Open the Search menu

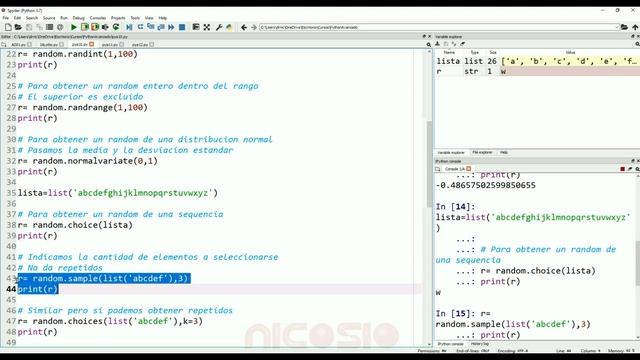coord(31,18)
